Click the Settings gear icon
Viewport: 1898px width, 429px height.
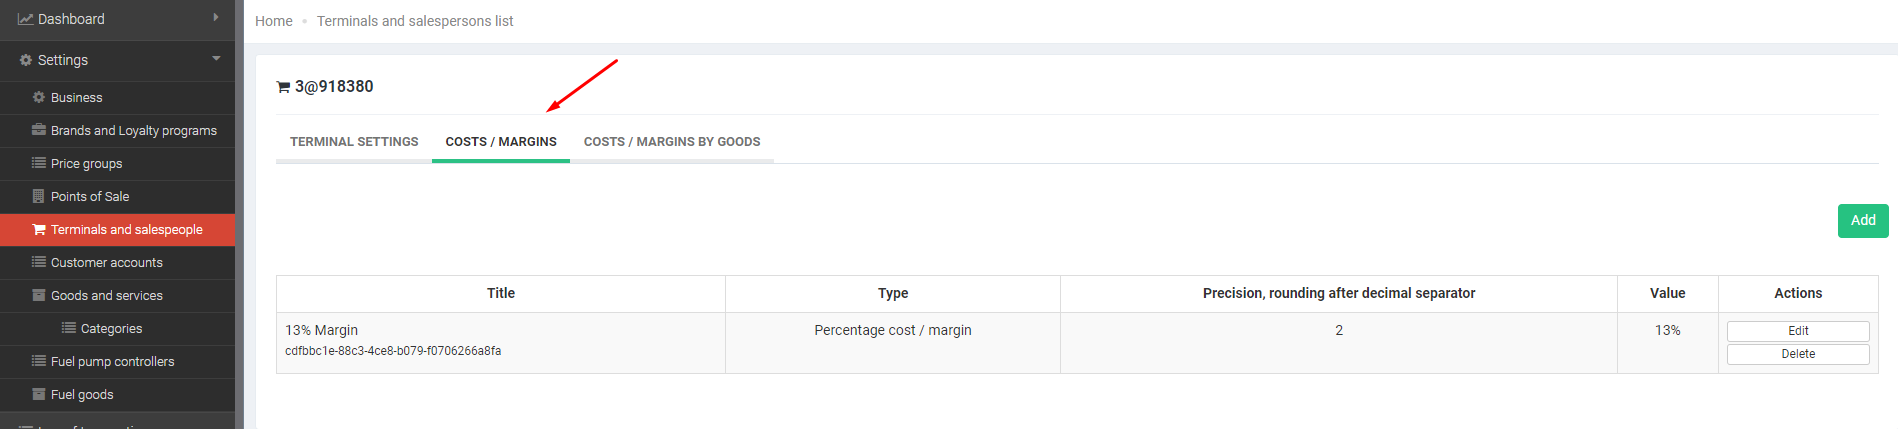[x=26, y=60]
